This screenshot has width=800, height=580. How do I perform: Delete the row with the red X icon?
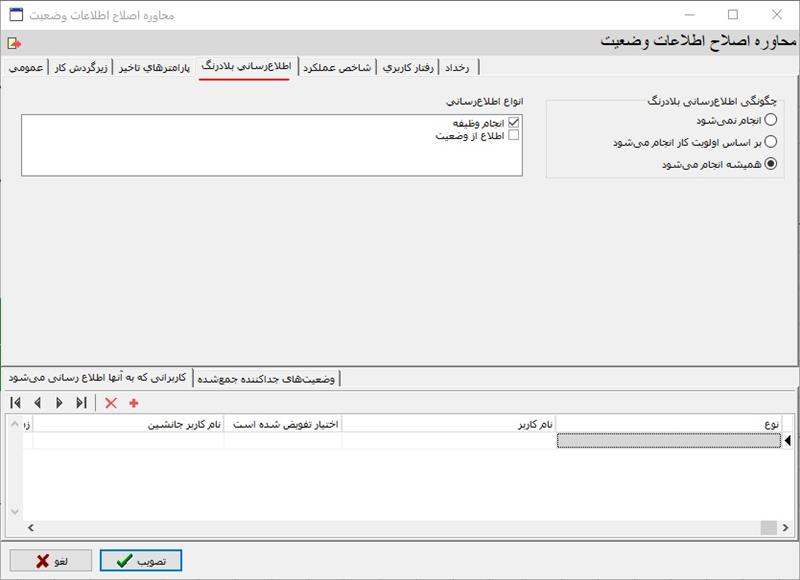point(111,403)
